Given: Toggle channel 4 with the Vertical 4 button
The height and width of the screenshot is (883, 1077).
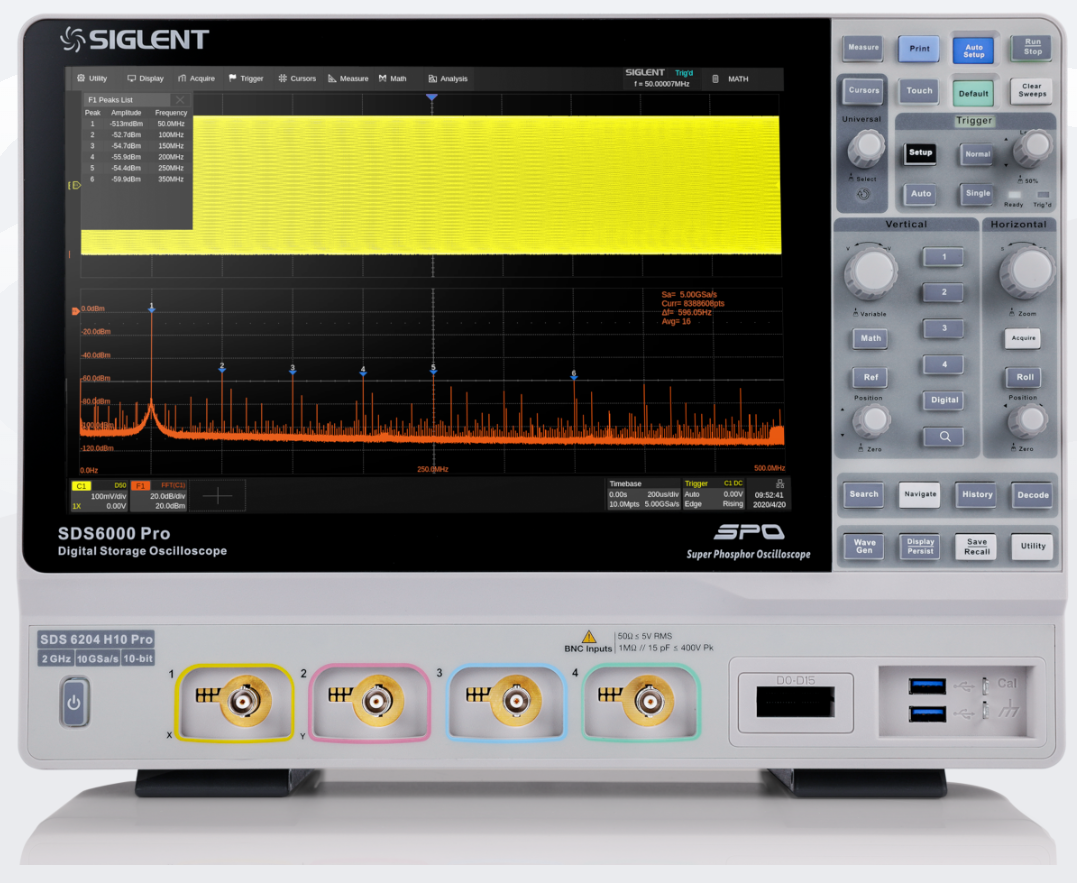Looking at the screenshot, I should [x=944, y=365].
